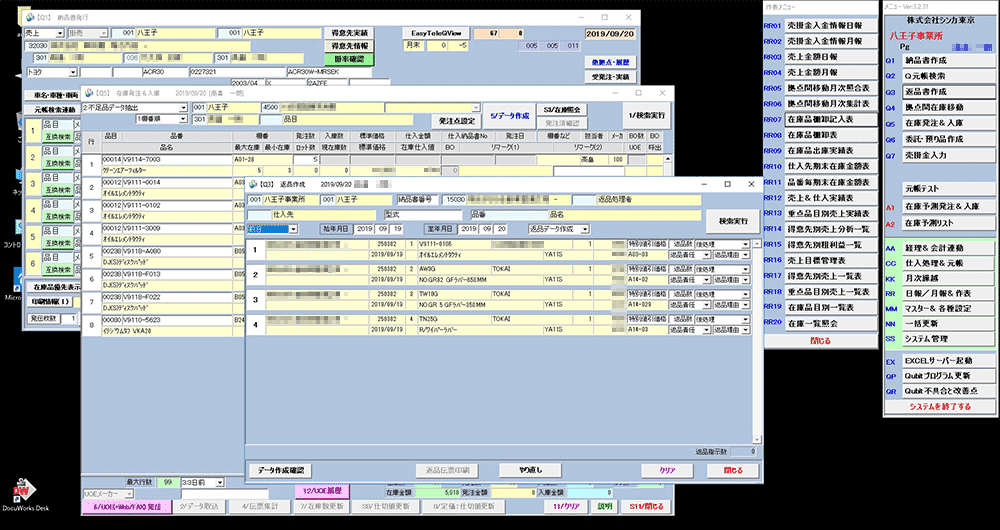Click データ作成確認 button
The width and height of the screenshot is (1000, 530).
[280, 471]
